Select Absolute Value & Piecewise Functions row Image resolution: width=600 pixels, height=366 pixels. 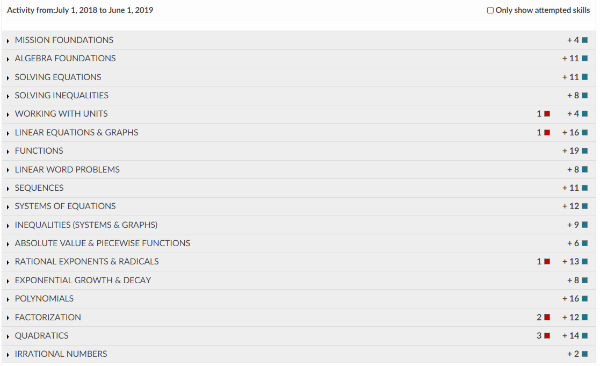click(x=298, y=243)
